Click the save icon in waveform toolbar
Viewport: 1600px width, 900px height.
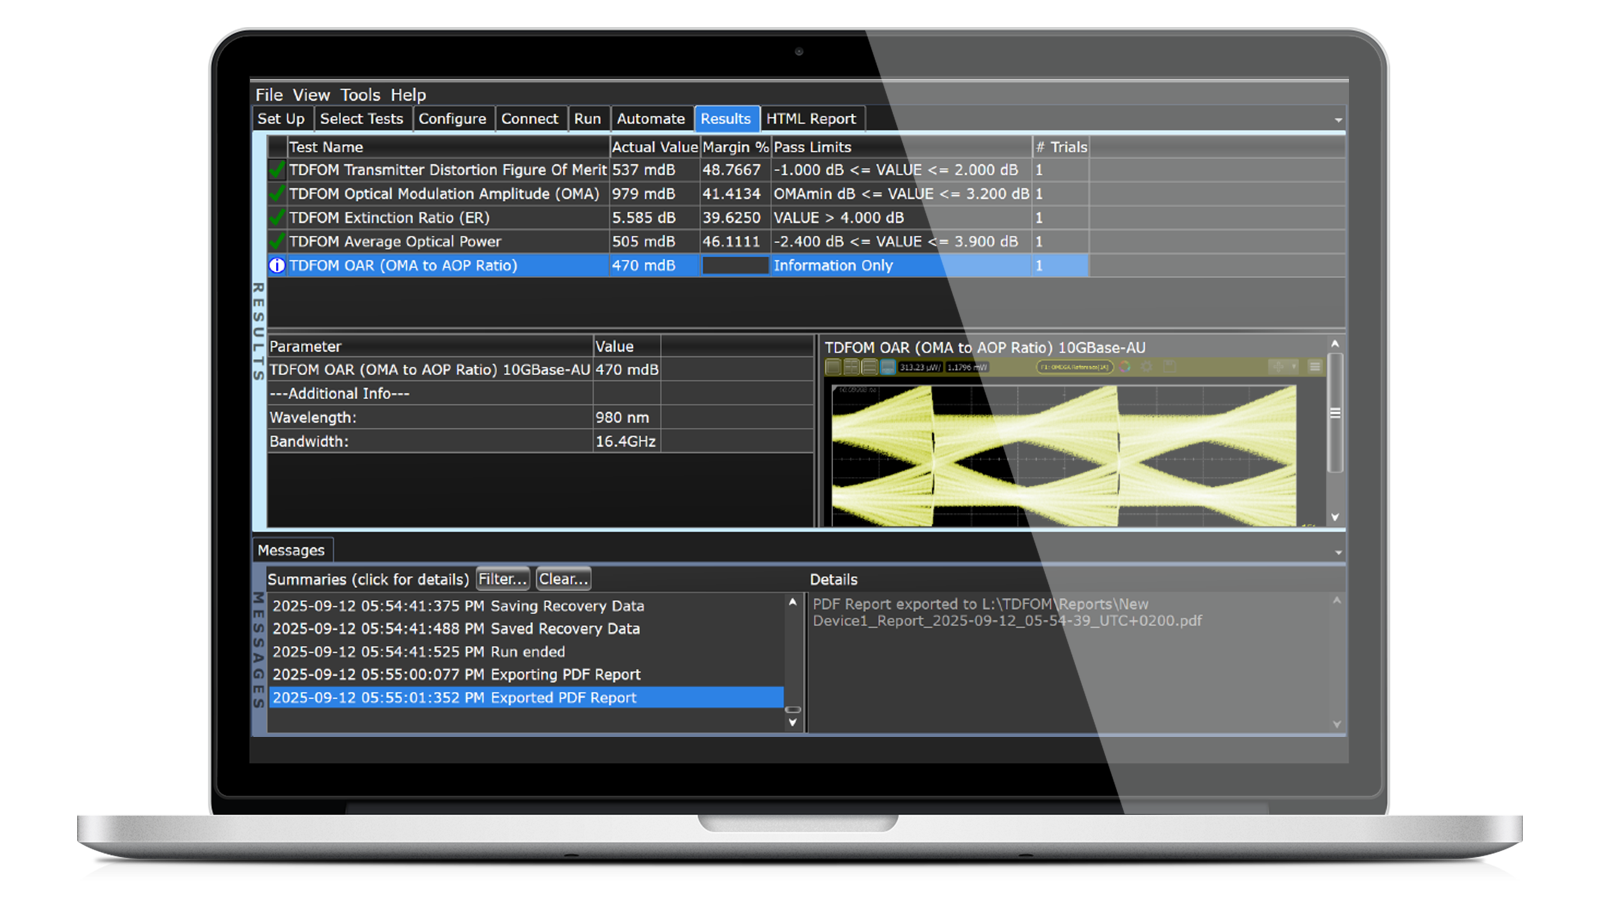(1169, 367)
